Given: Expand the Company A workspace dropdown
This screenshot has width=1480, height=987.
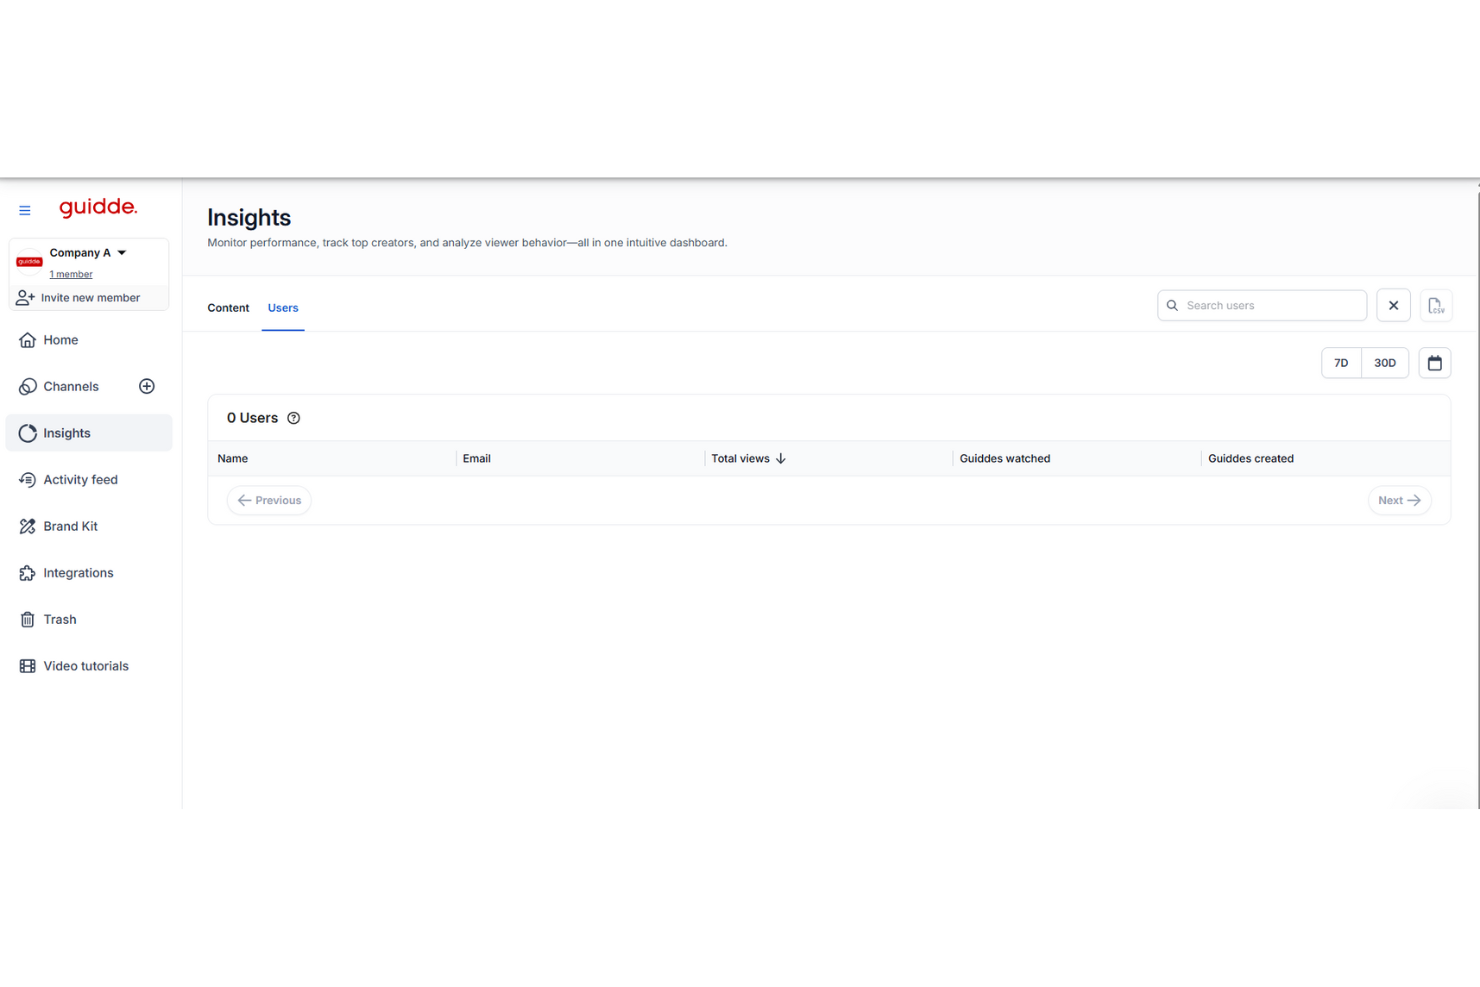Looking at the screenshot, I should pyautogui.click(x=122, y=253).
